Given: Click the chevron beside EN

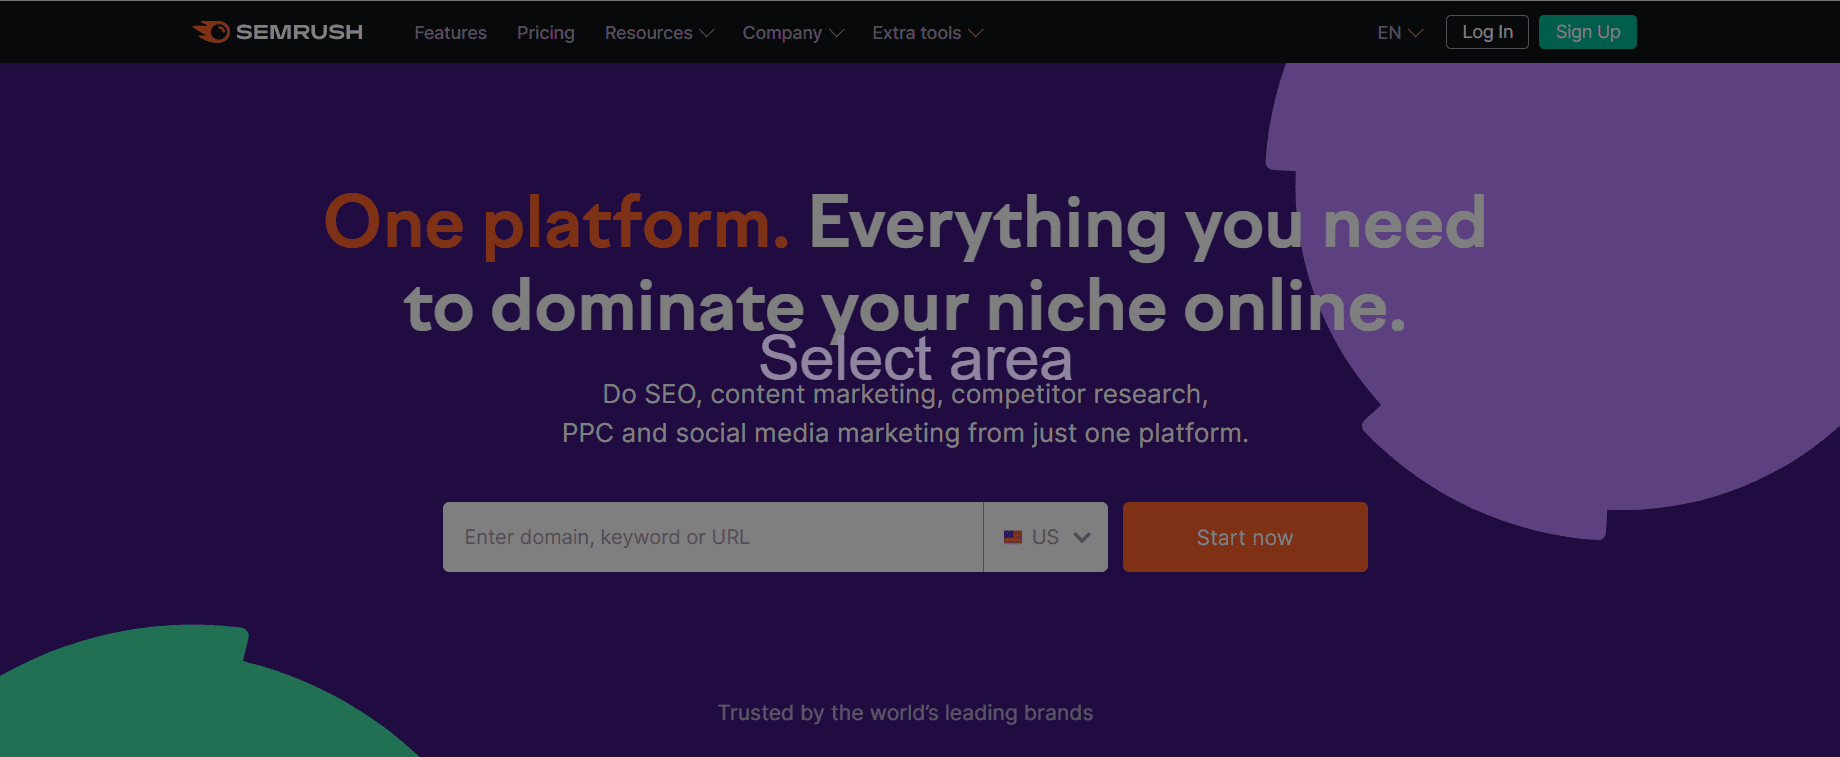Looking at the screenshot, I should (1416, 33).
